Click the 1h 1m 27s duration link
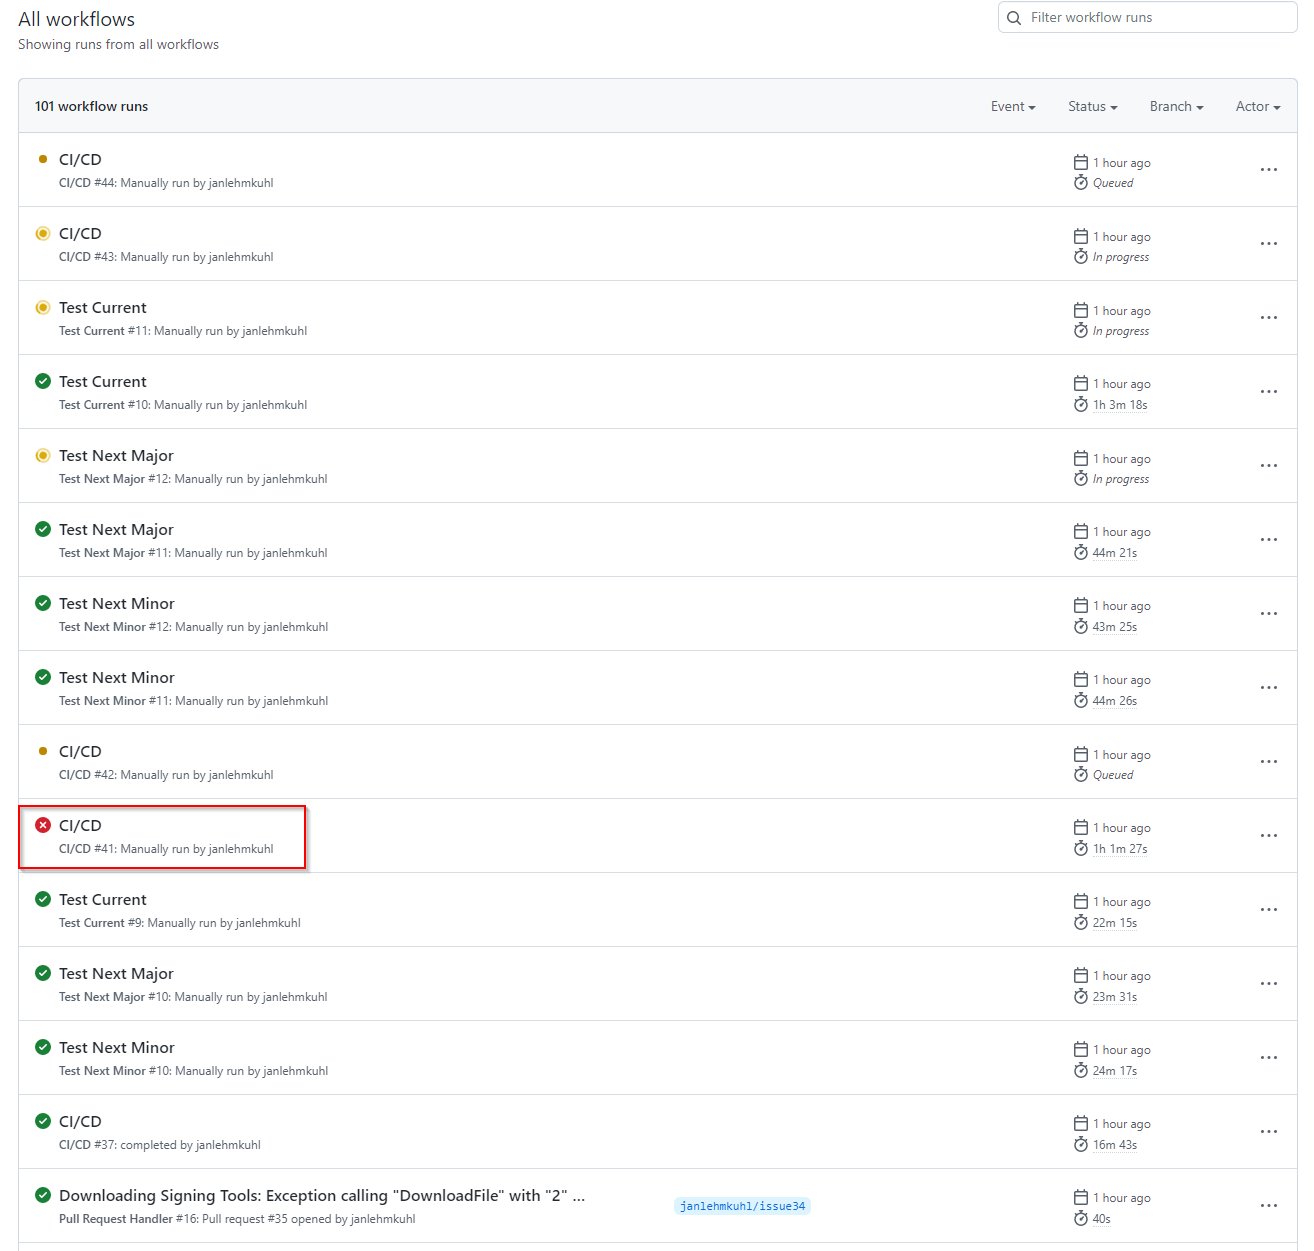 coord(1120,848)
